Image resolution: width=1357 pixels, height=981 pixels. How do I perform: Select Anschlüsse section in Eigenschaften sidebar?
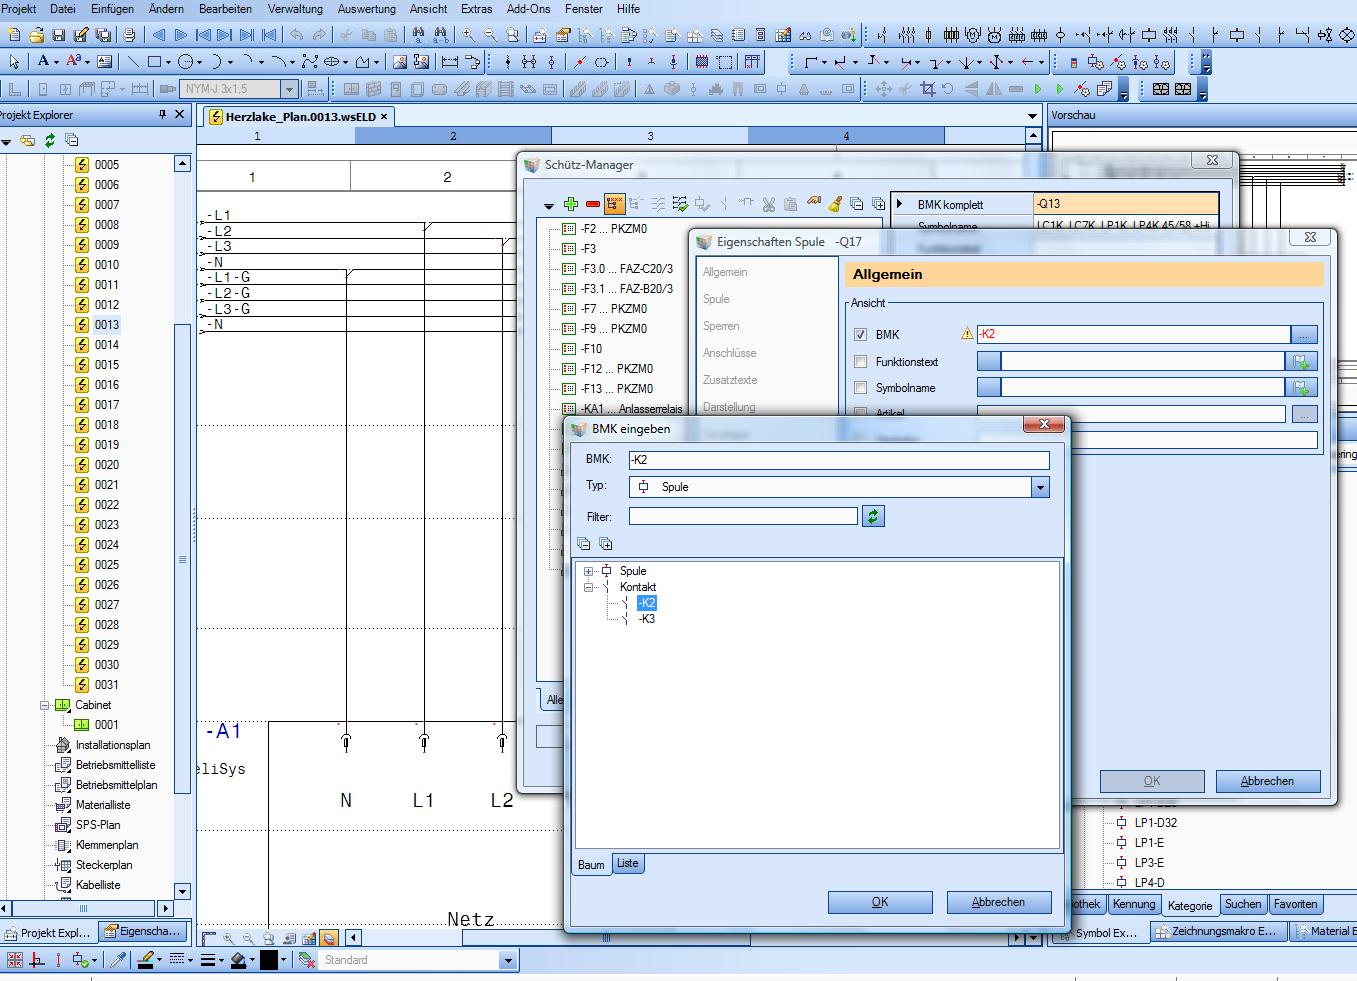(729, 353)
